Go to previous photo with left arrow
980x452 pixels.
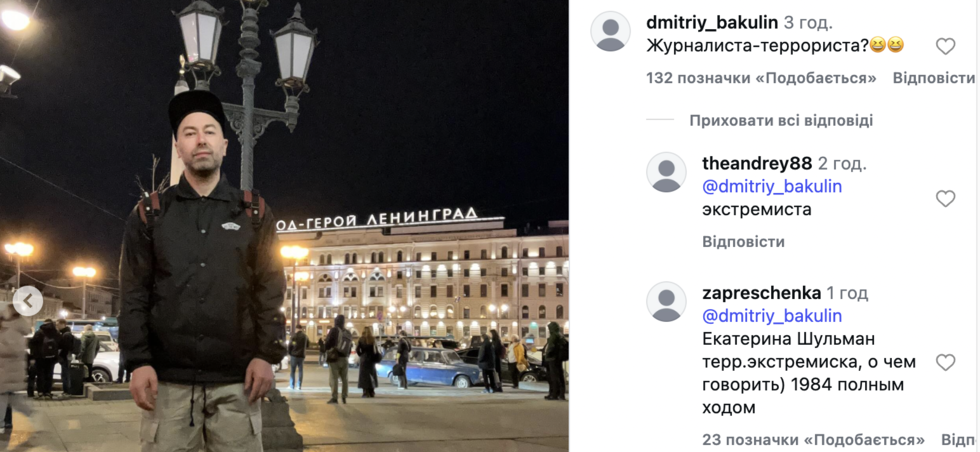28,301
